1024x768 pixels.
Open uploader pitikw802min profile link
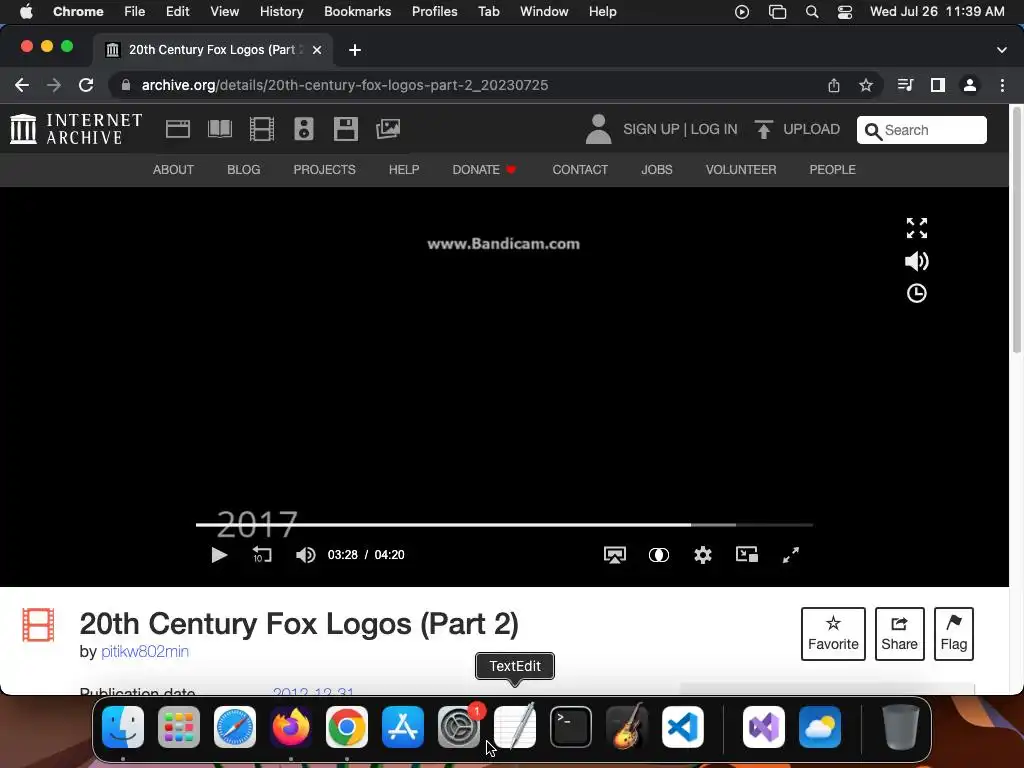point(145,652)
